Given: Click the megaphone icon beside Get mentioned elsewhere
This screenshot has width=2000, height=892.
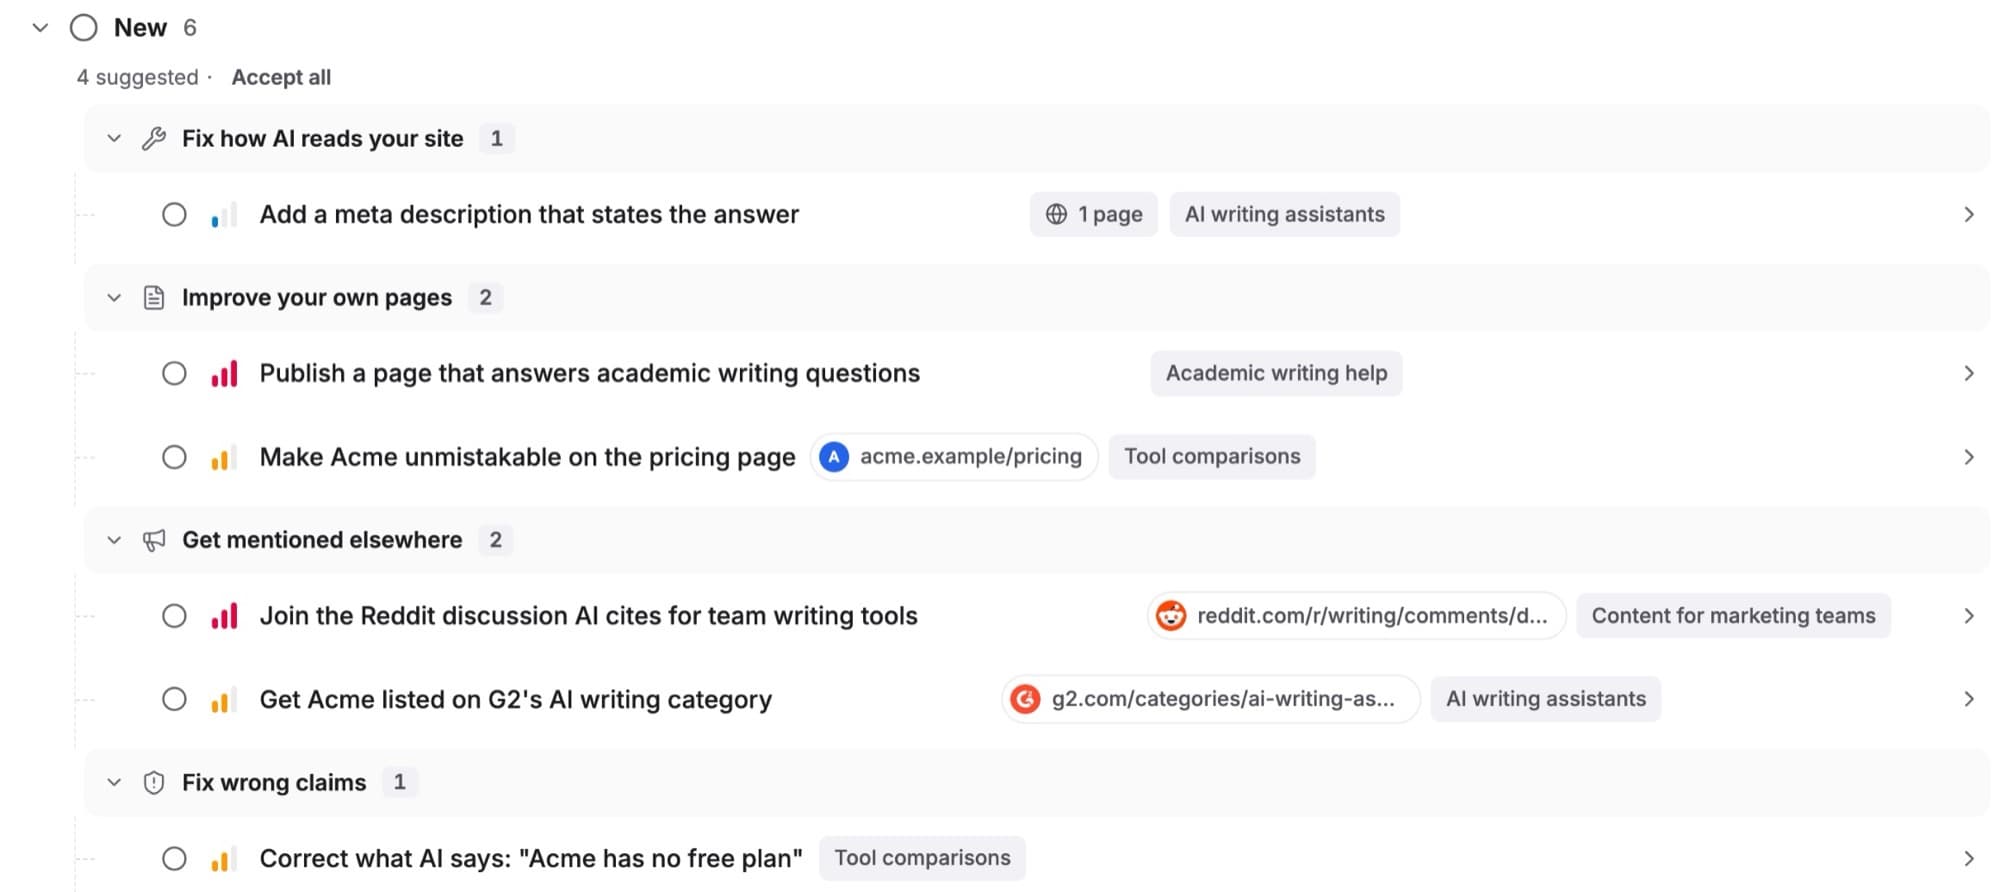Looking at the screenshot, I should click(x=153, y=541).
